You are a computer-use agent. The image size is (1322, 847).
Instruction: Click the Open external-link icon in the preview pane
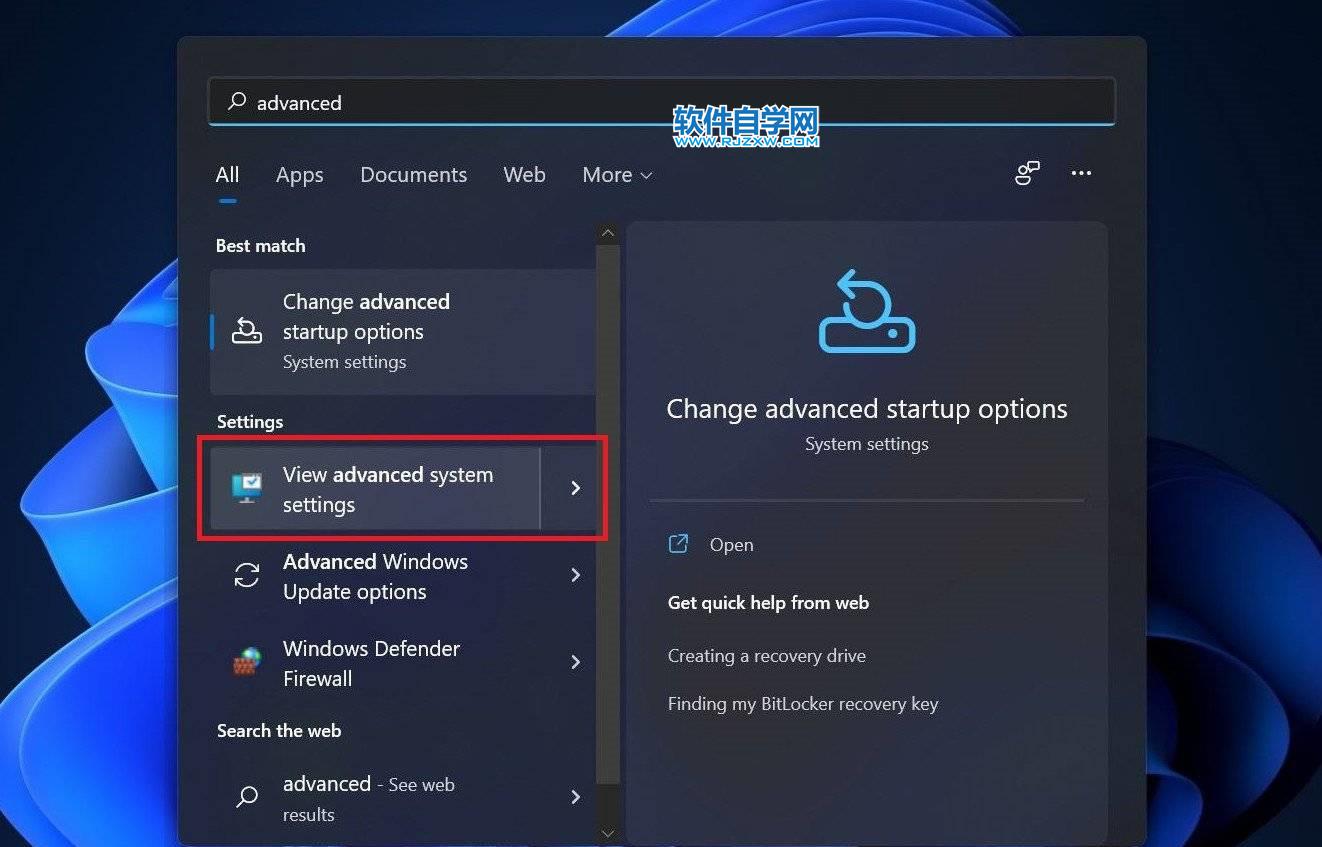click(678, 544)
